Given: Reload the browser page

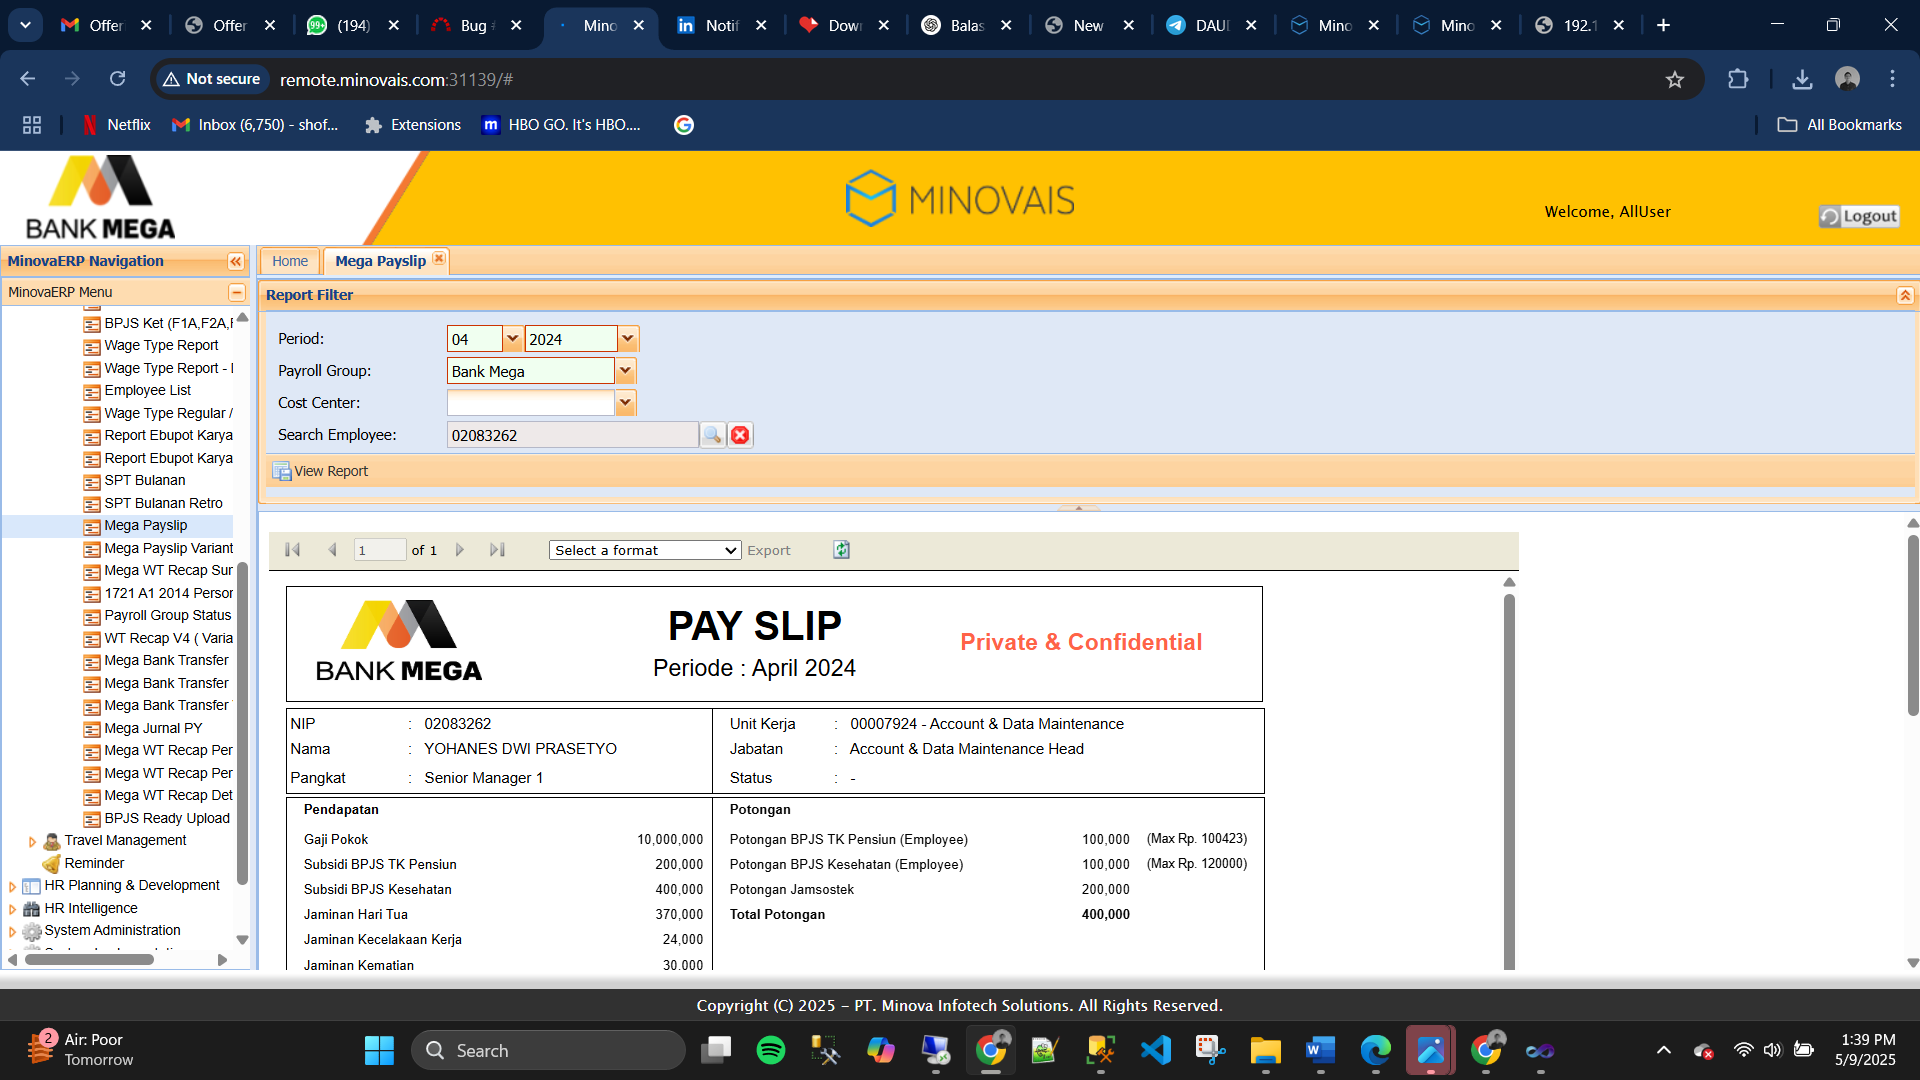Looking at the screenshot, I should tap(117, 79).
